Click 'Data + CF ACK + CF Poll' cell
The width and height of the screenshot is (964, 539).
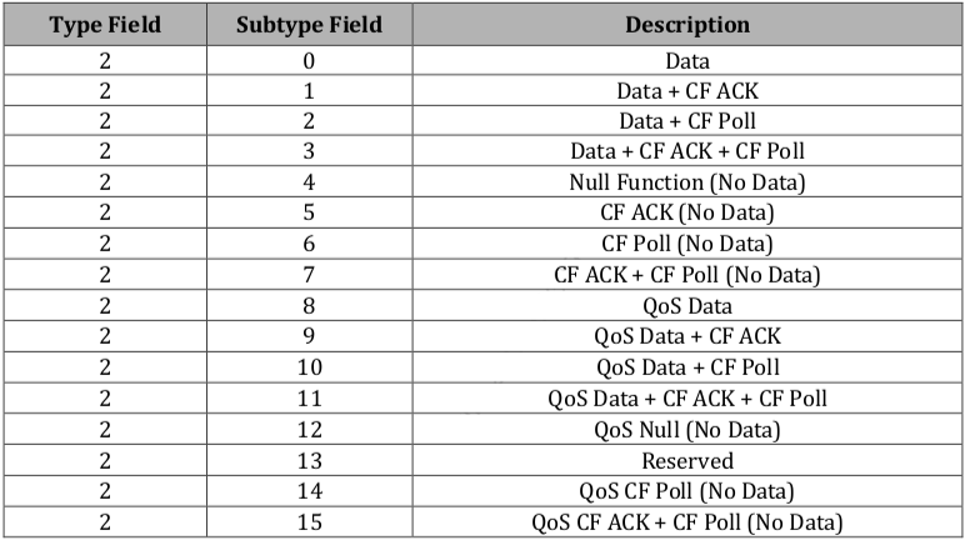pyautogui.click(x=687, y=152)
